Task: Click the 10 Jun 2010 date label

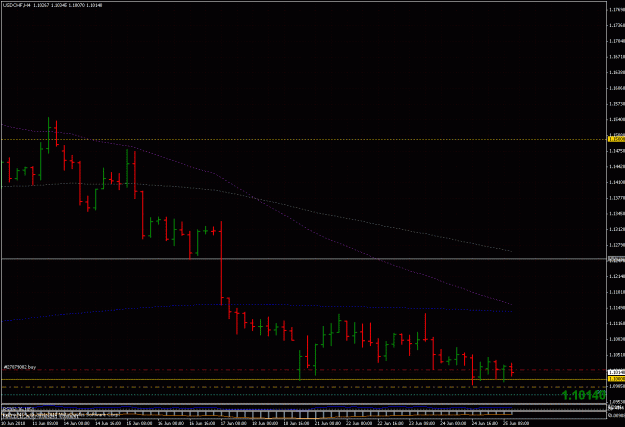Action: click(x=13, y=423)
